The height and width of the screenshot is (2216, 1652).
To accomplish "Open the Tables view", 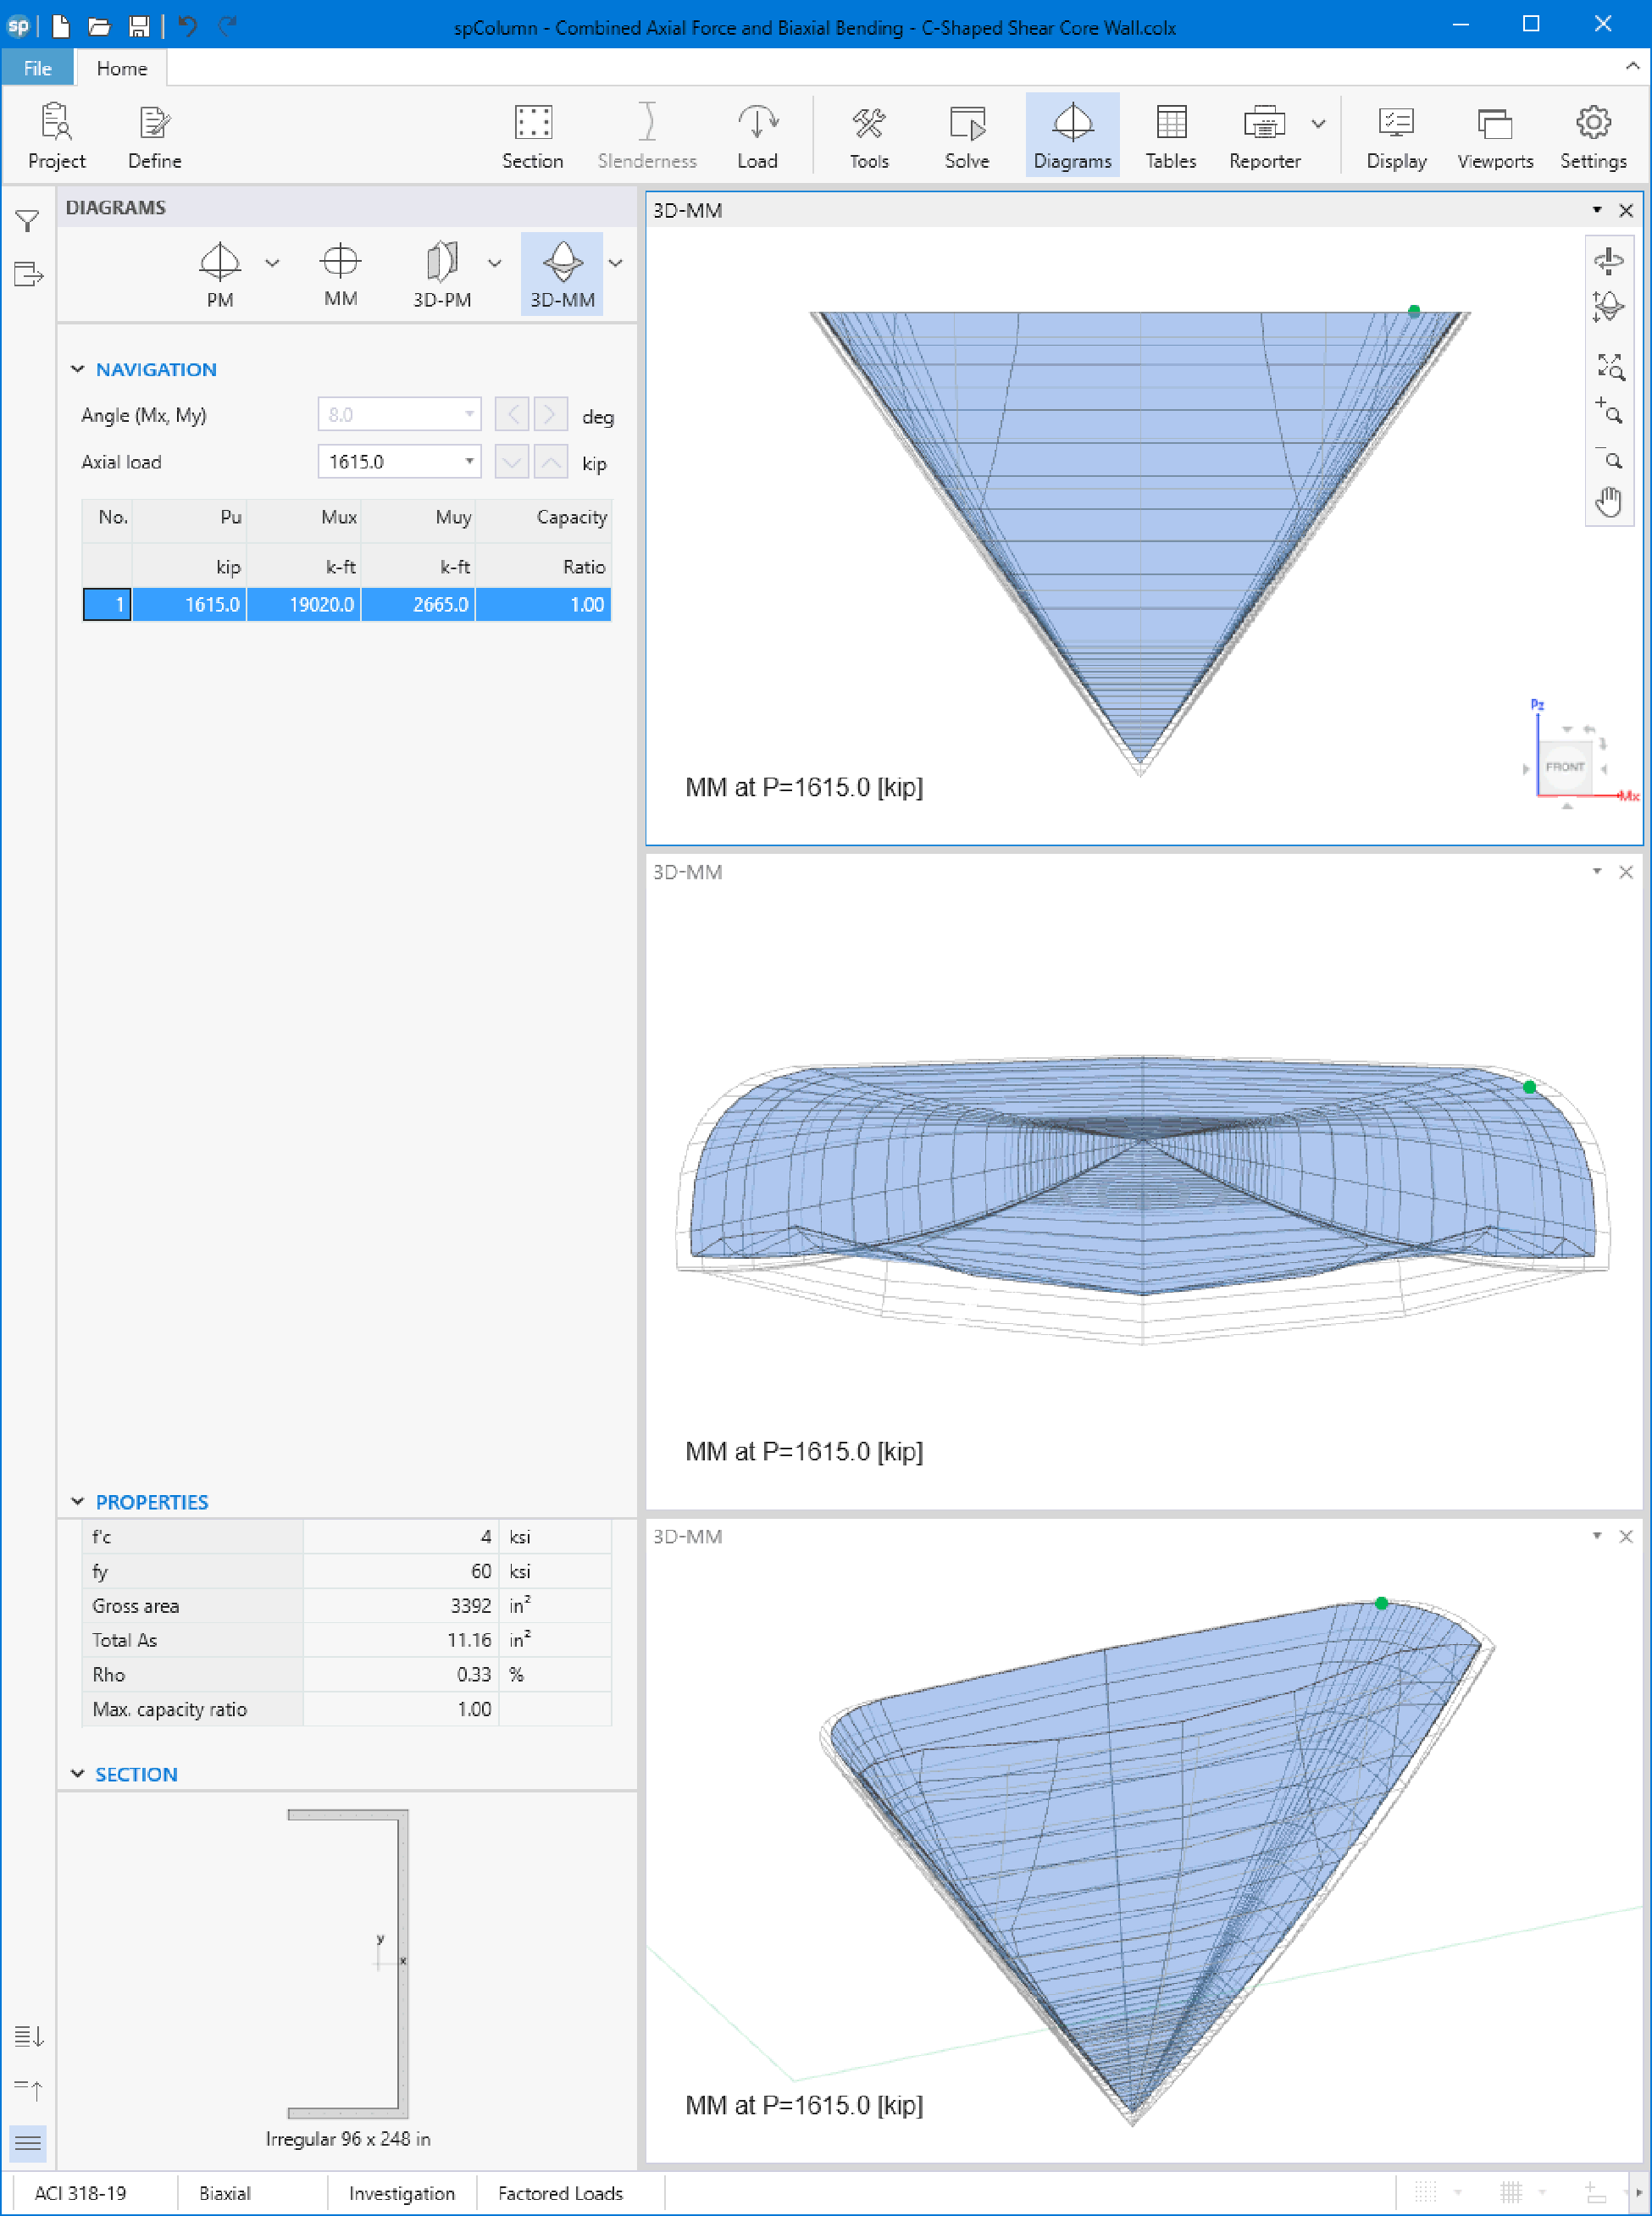I will pyautogui.click(x=1170, y=136).
